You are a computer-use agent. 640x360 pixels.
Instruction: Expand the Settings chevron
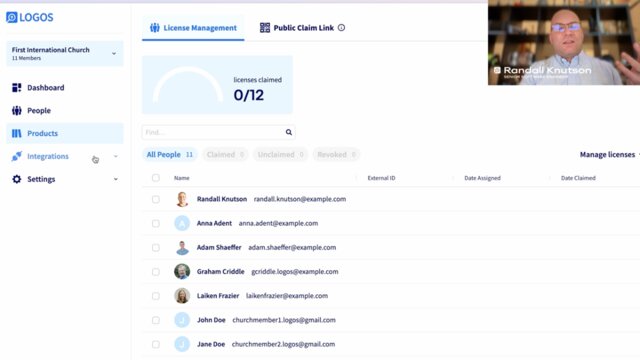pyautogui.click(x=116, y=179)
